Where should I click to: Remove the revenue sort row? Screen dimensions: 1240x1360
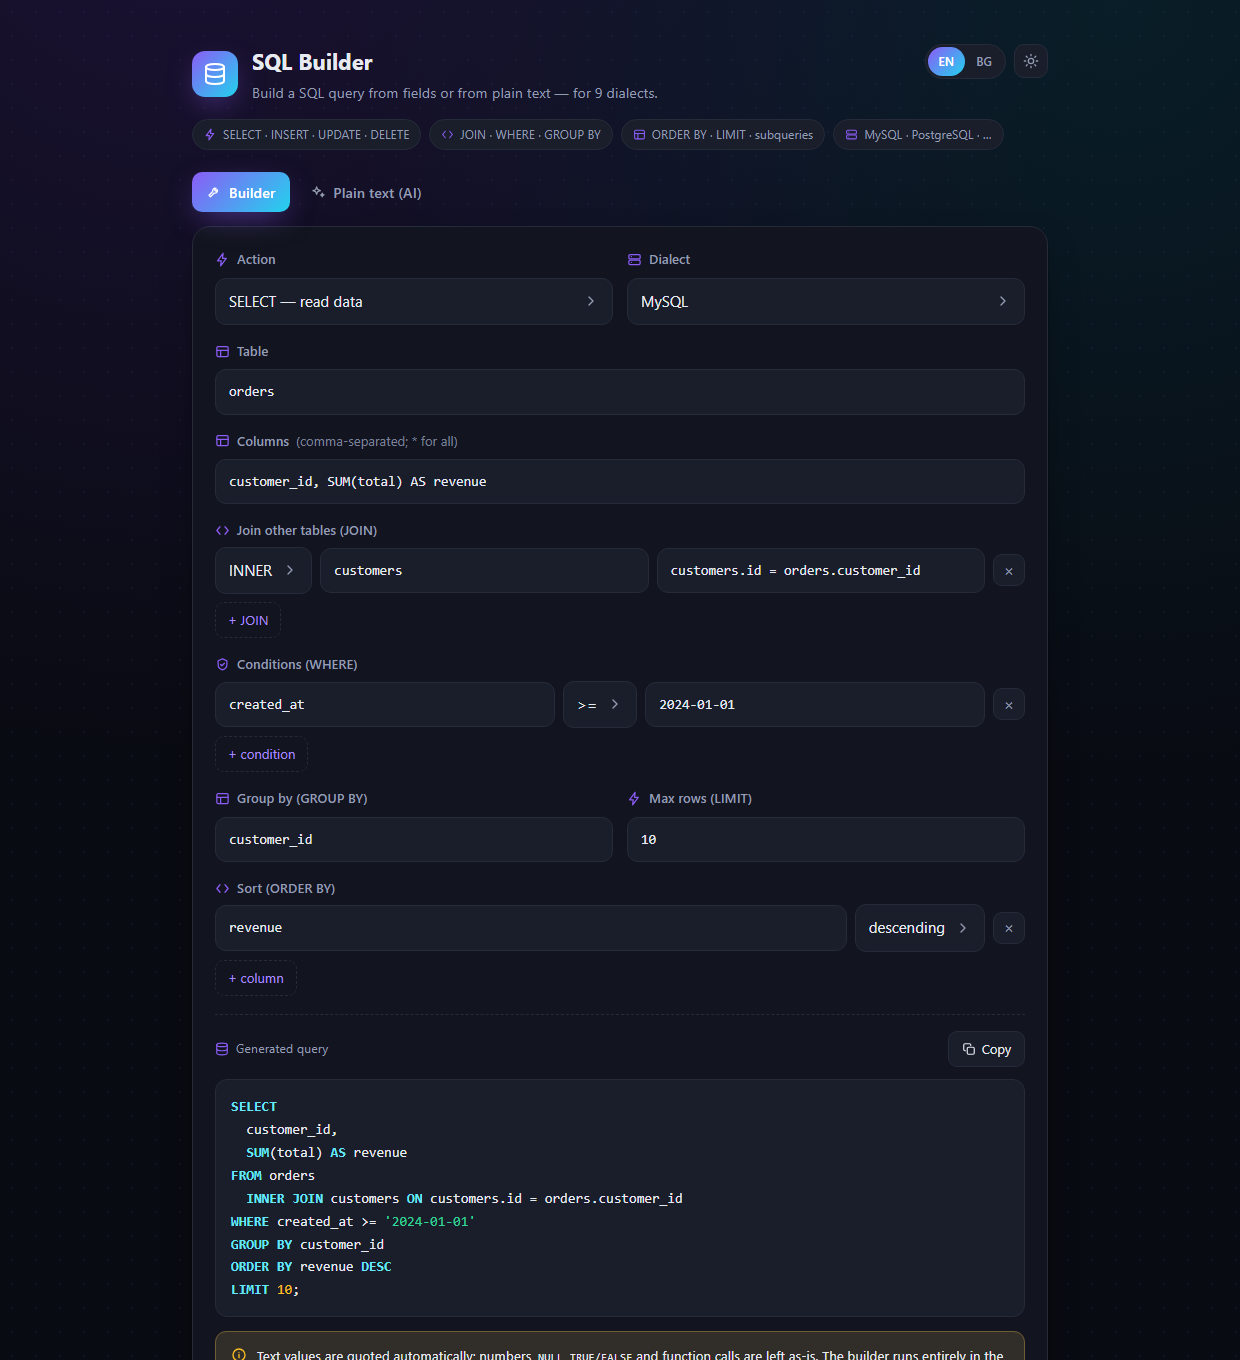[x=1009, y=929]
